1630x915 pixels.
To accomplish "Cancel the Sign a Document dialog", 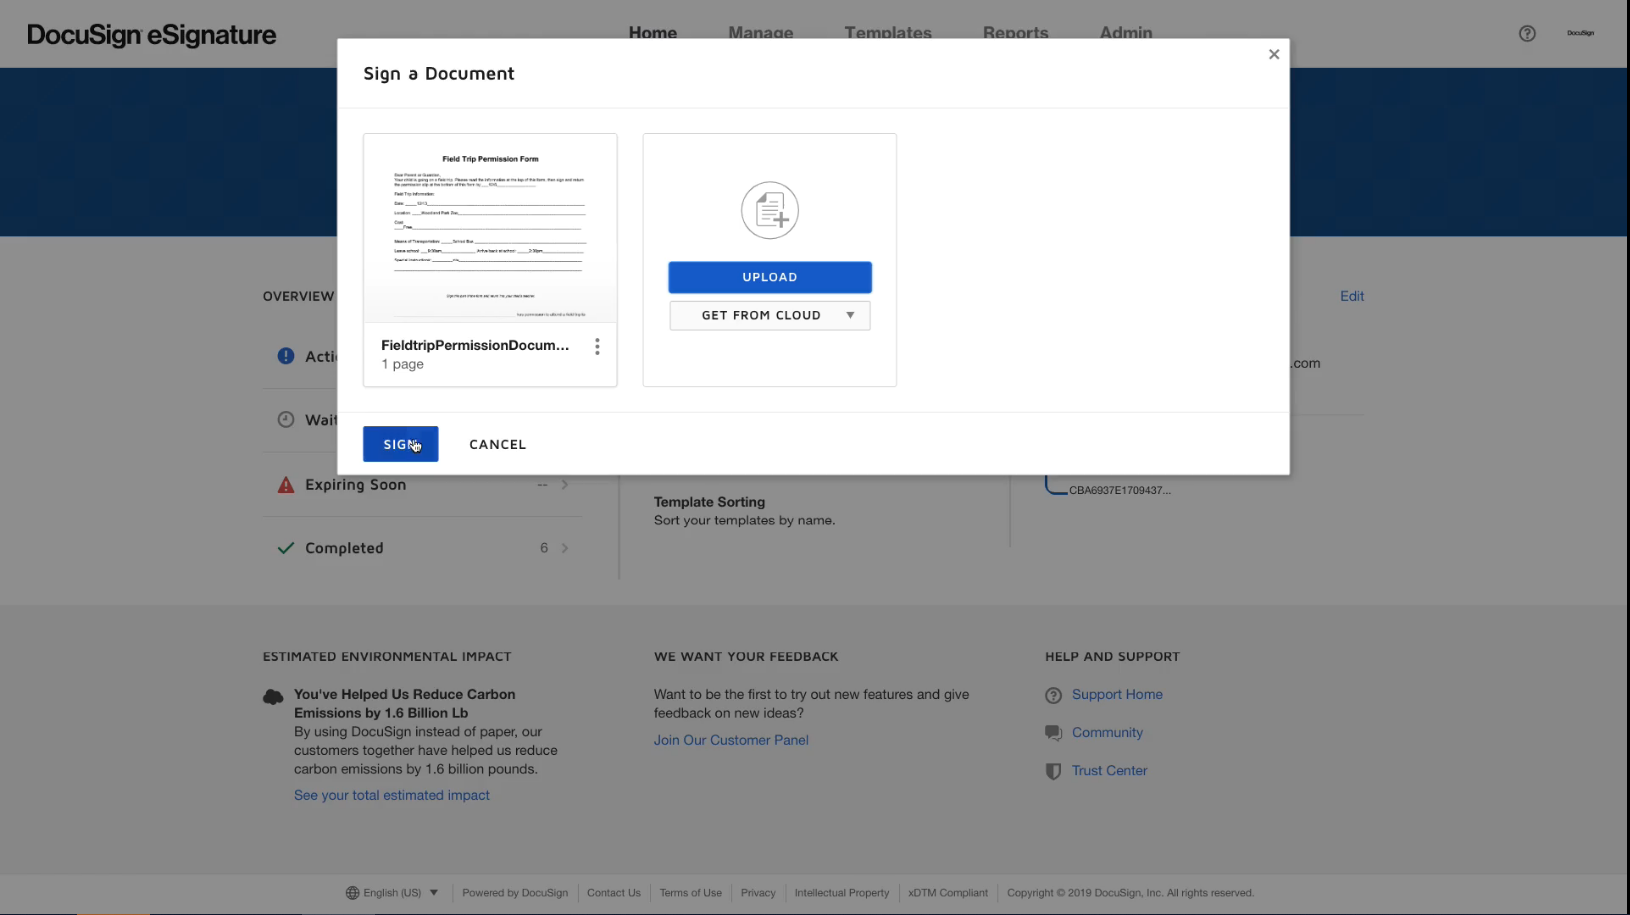I will [497, 444].
